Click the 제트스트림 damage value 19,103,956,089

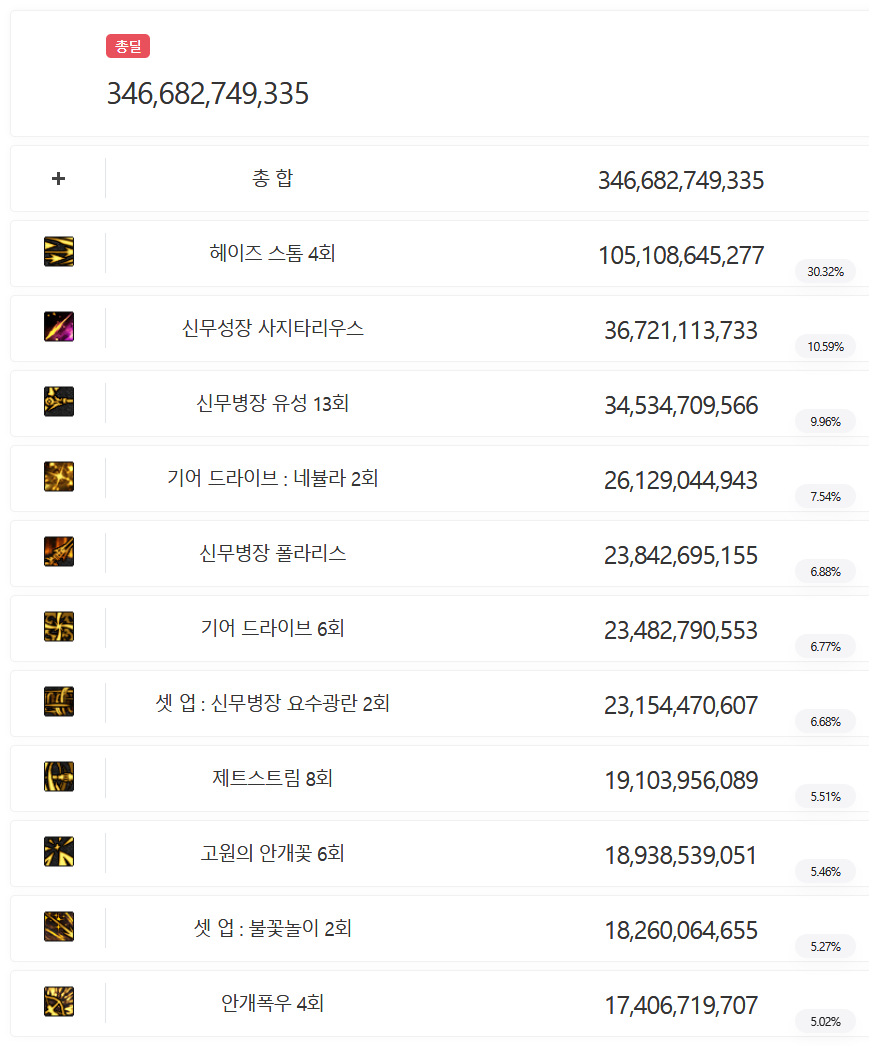(x=681, y=781)
